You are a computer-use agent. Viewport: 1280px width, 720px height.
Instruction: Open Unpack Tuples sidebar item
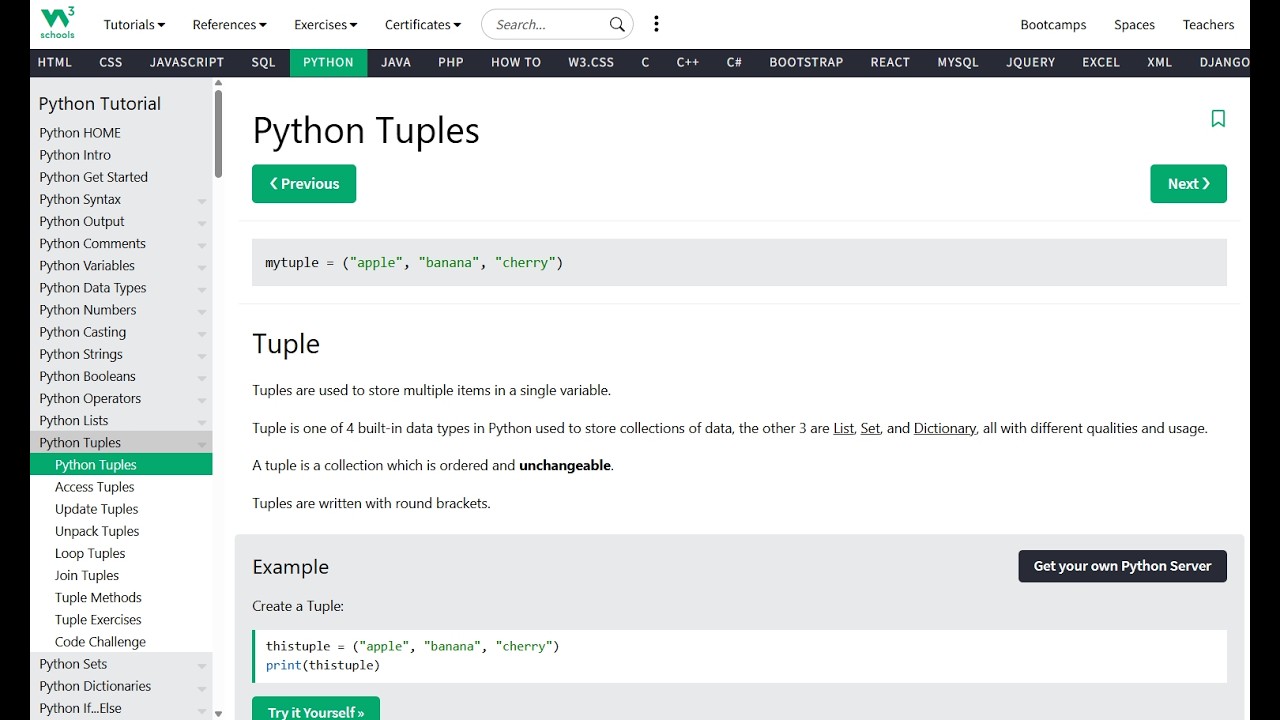point(121,531)
